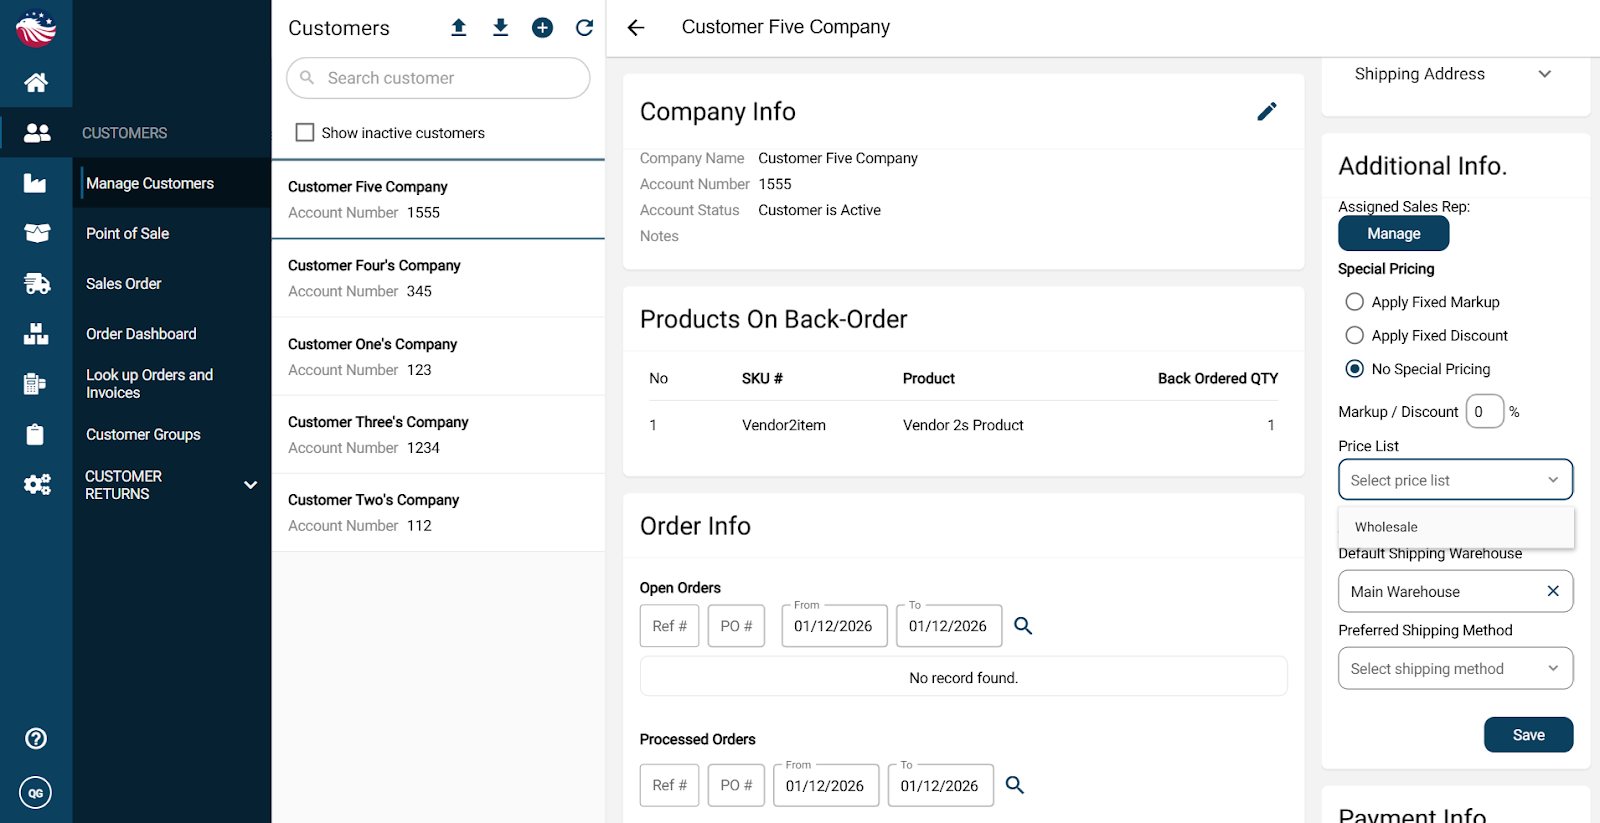This screenshot has width=1600, height=823.
Task: Open the help icon in sidebar
Action: (x=36, y=739)
